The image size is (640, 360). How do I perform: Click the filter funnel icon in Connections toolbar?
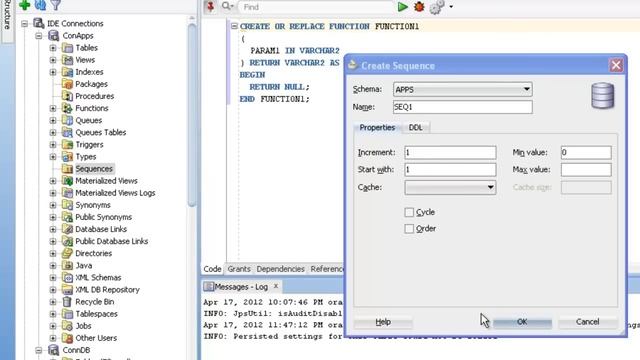click(x=56, y=5)
